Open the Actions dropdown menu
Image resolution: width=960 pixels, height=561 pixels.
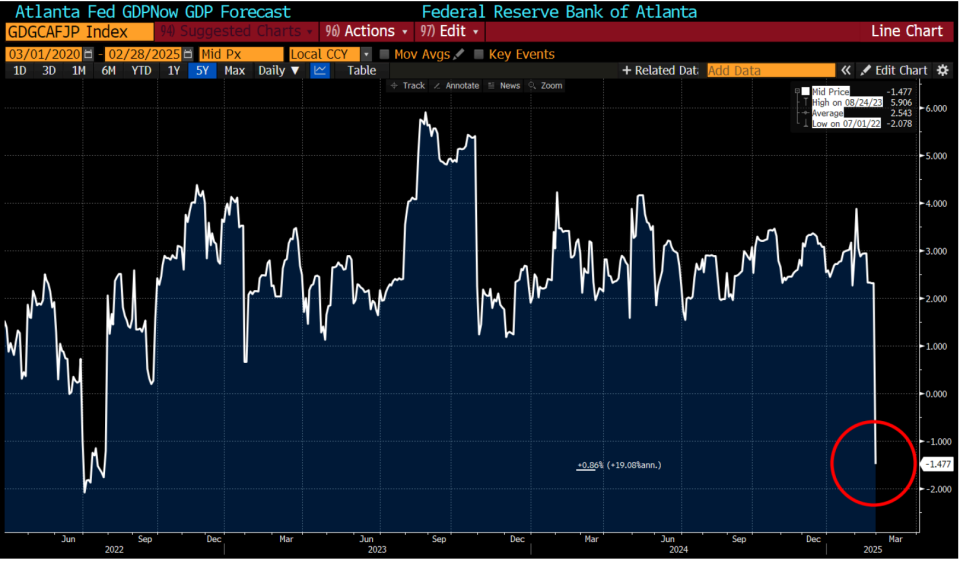pos(366,31)
